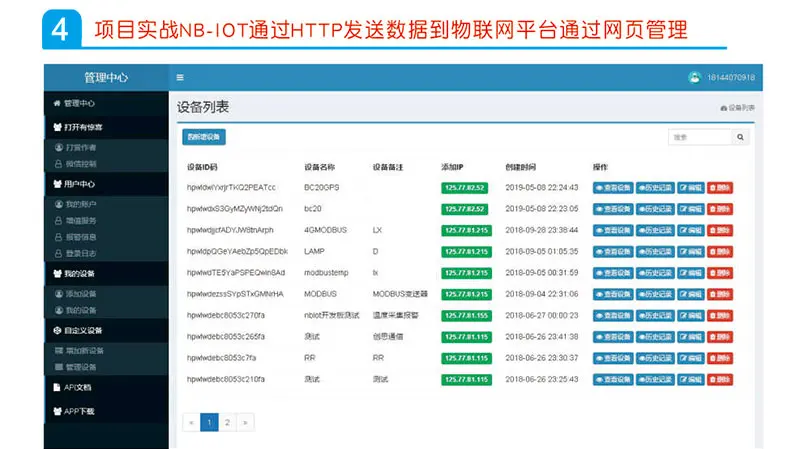View device for the bc20 row
This screenshot has width=800, height=449.
click(x=613, y=209)
